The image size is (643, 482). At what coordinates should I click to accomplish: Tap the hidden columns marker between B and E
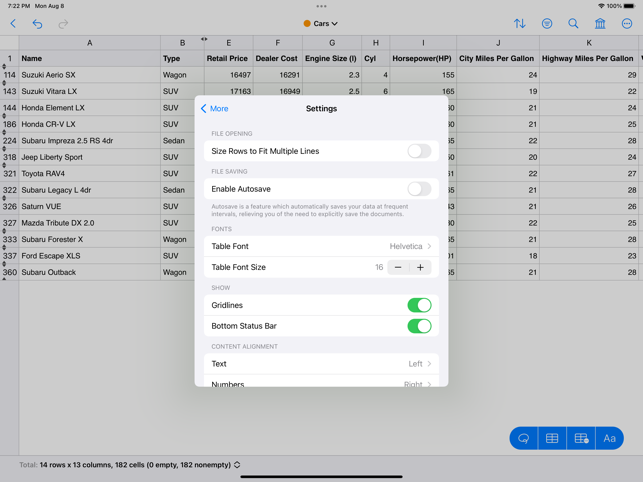pyautogui.click(x=204, y=39)
